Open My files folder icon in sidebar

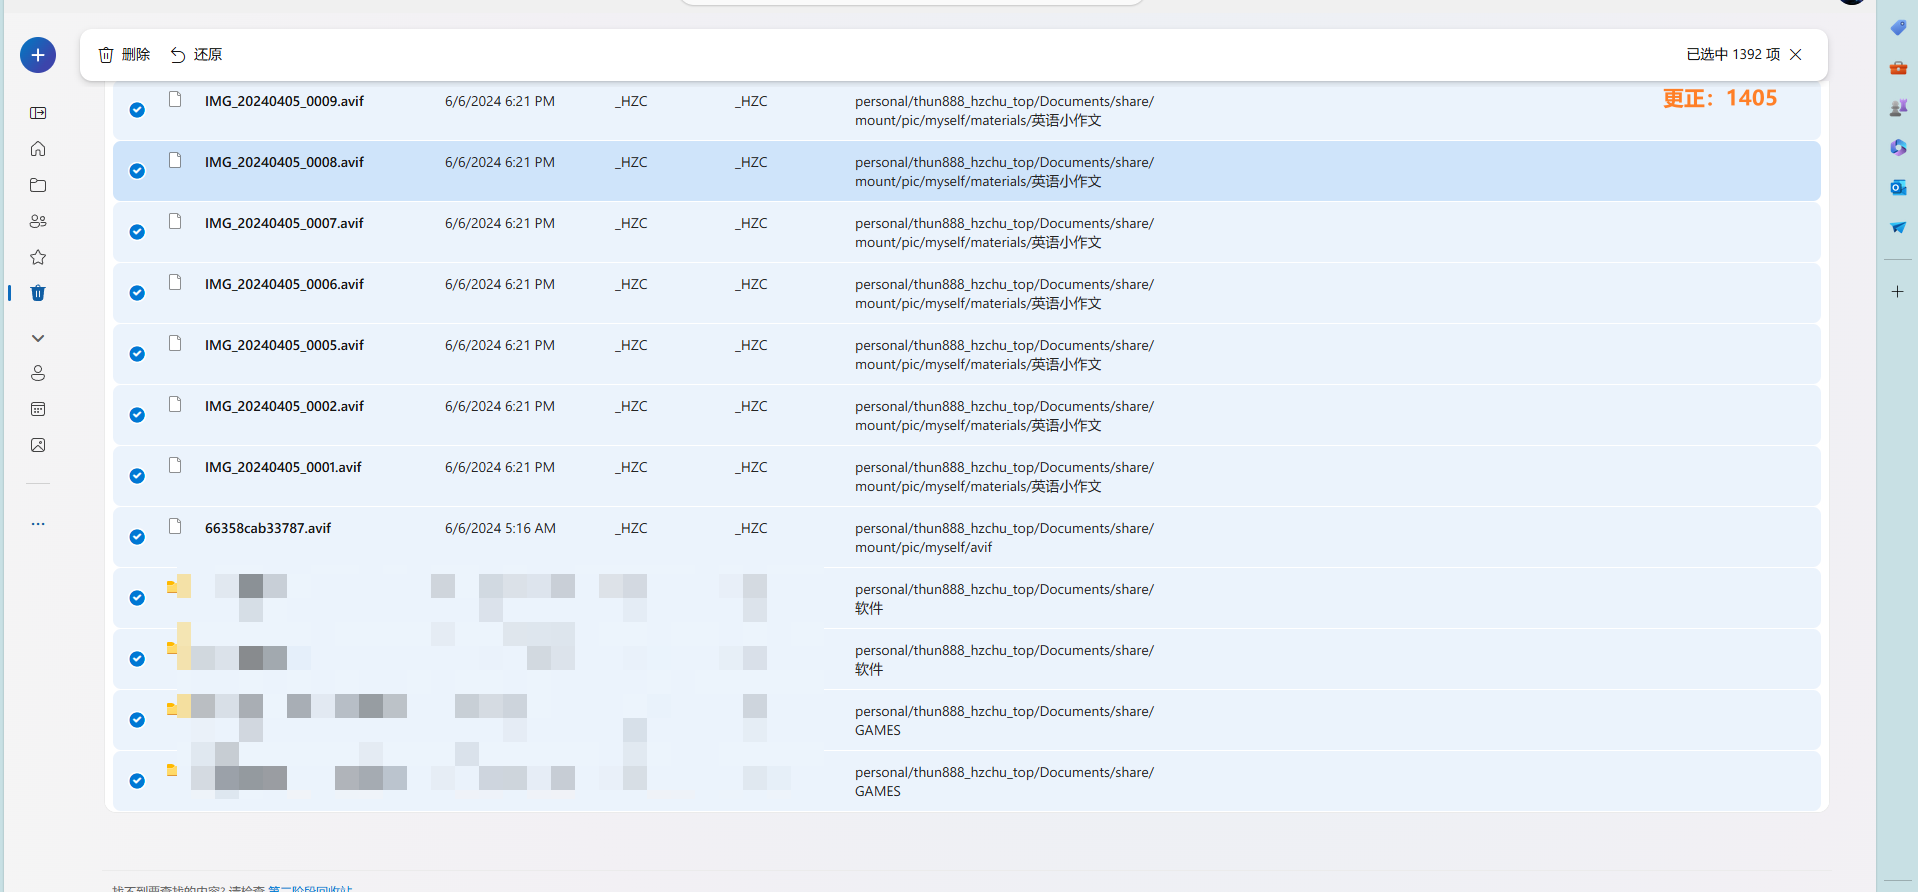38,185
